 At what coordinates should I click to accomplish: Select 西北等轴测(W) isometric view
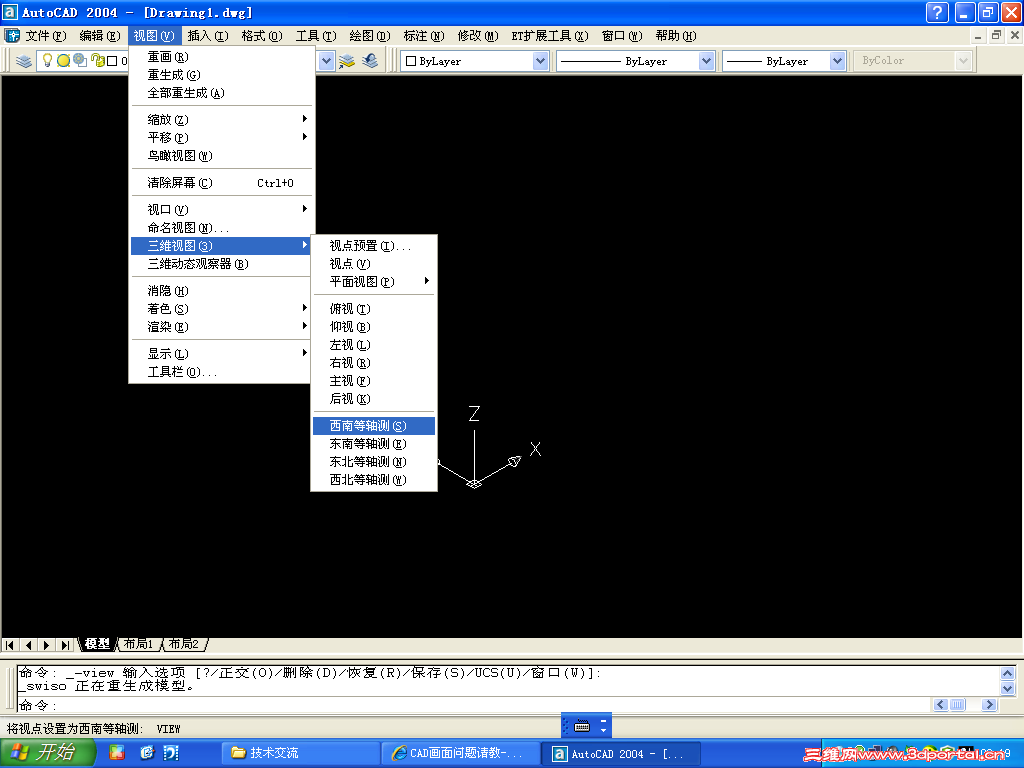(374, 480)
